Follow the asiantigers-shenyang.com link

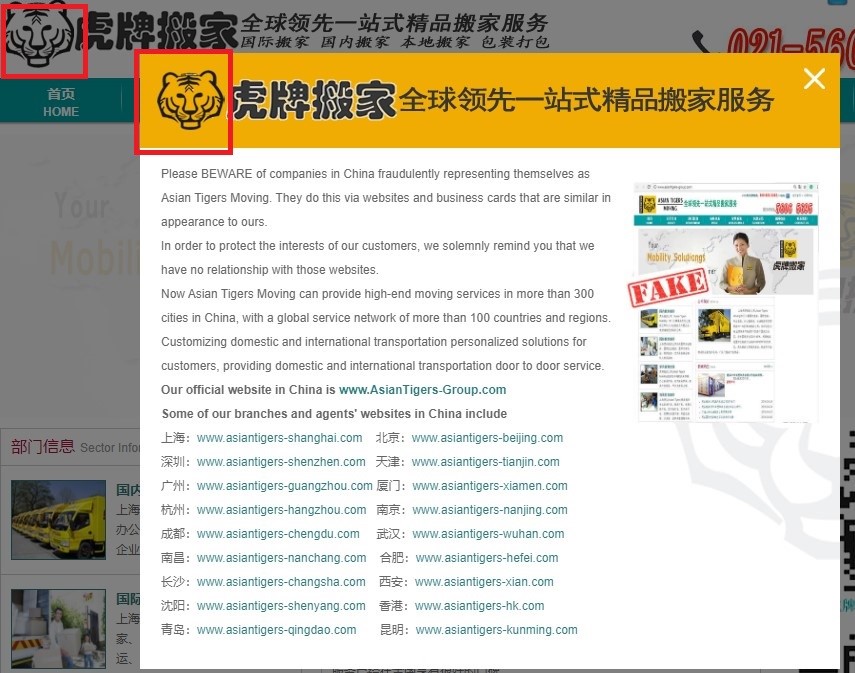coord(281,606)
